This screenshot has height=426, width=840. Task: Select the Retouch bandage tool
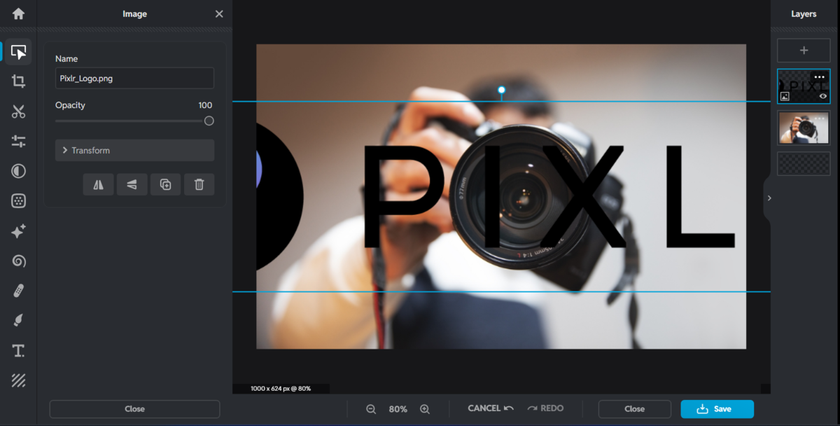click(x=18, y=290)
